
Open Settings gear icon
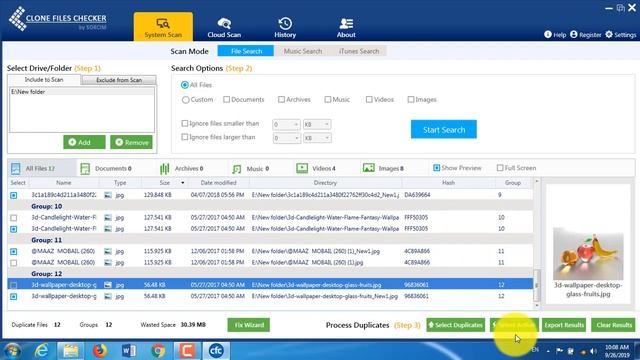click(x=609, y=34)
